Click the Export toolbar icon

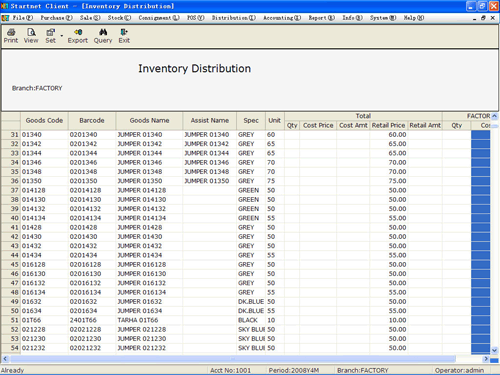coord(78,36)
